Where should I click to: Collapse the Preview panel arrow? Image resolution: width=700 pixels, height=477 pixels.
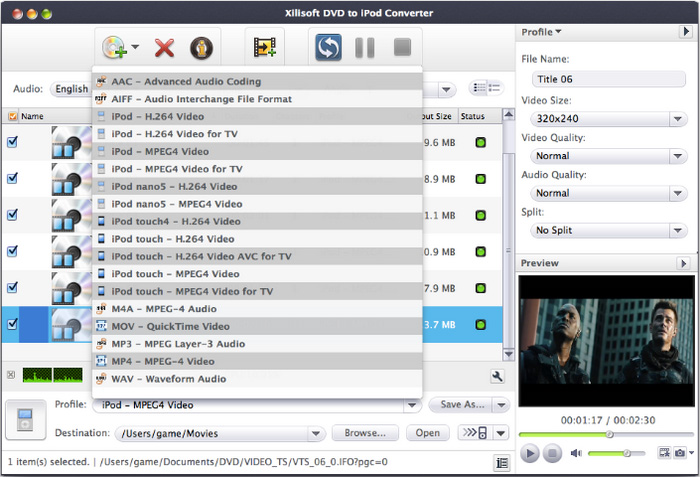[x=683, y=263]
